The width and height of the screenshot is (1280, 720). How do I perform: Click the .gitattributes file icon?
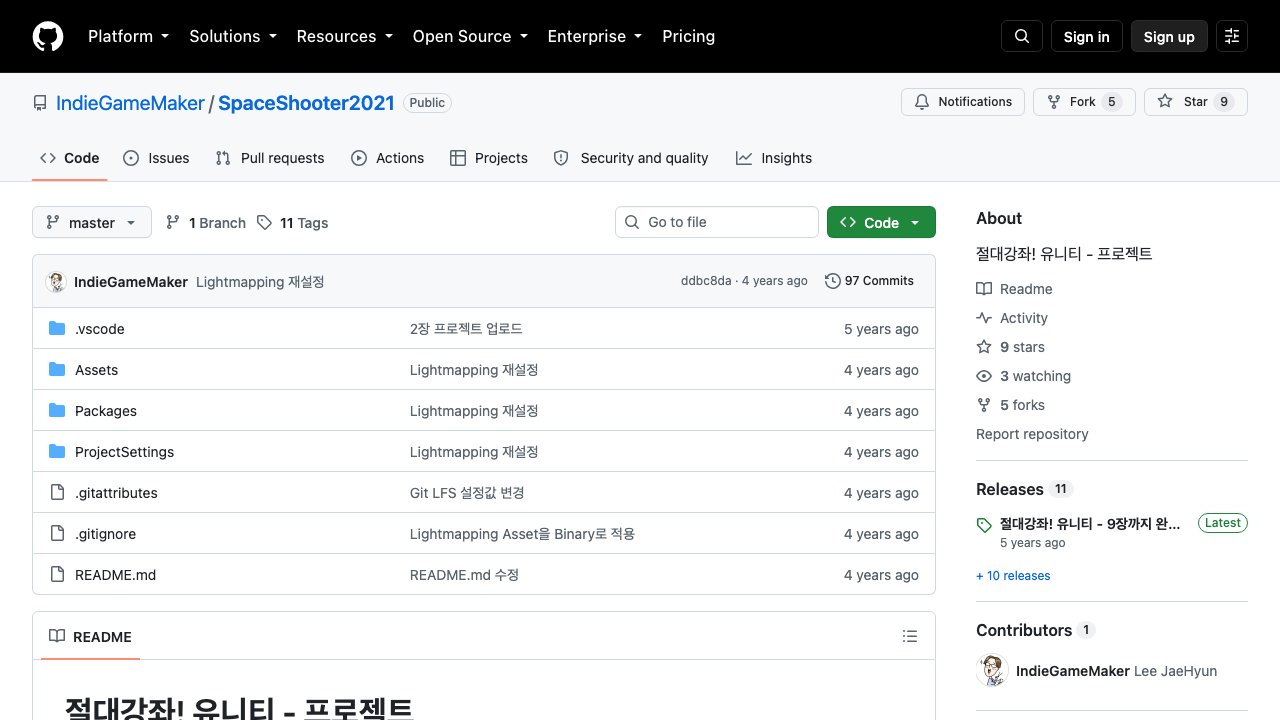[x=57, y=493]
